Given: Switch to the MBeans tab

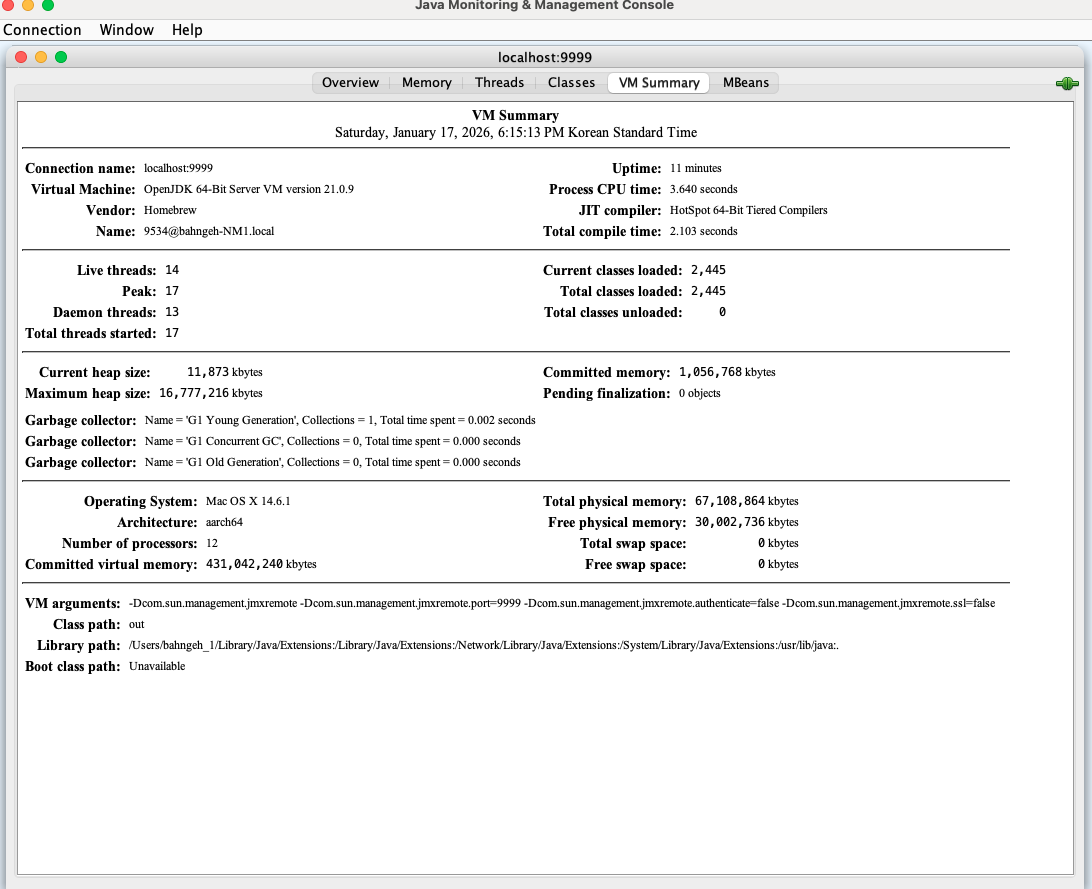Looking at the screenshot, I should tap(746, 83).
